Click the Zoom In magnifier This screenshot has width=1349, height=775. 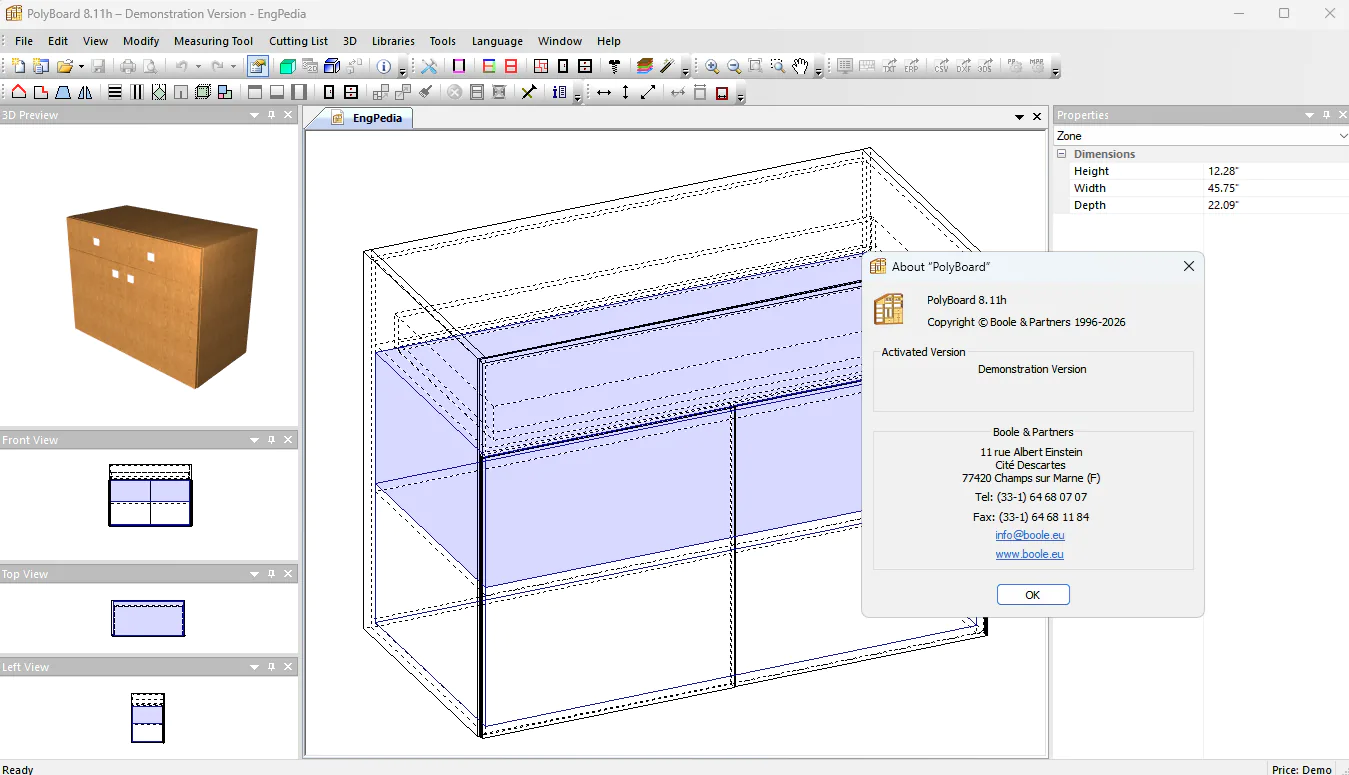712,67
